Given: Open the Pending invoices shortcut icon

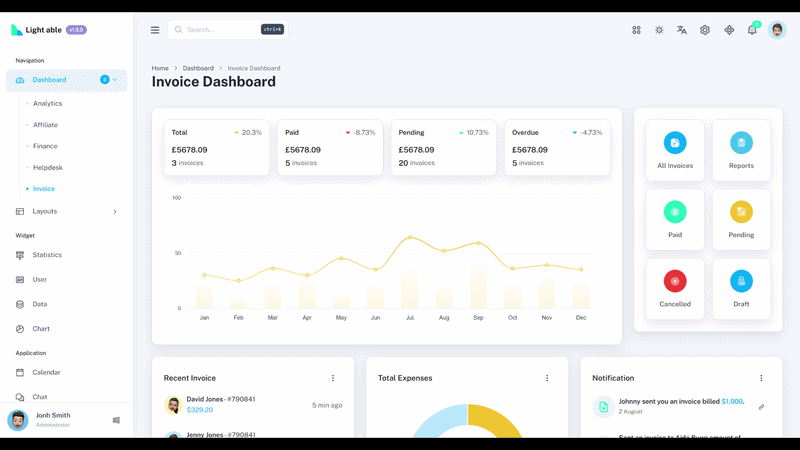Looking at the screenshot, I should (x=741, y=212).
